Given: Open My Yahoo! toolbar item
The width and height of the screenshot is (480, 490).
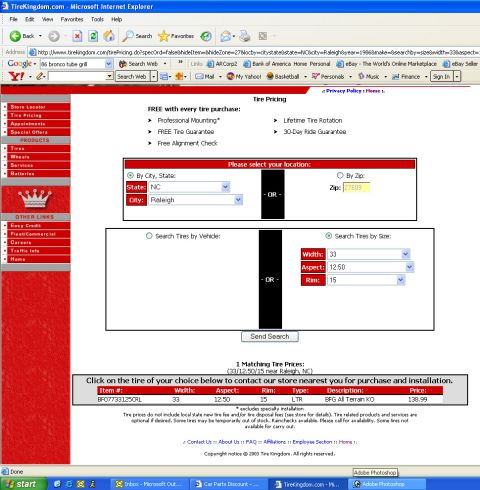Looking at the screenshot, I should pyautogui.click(x=244, y=76).
